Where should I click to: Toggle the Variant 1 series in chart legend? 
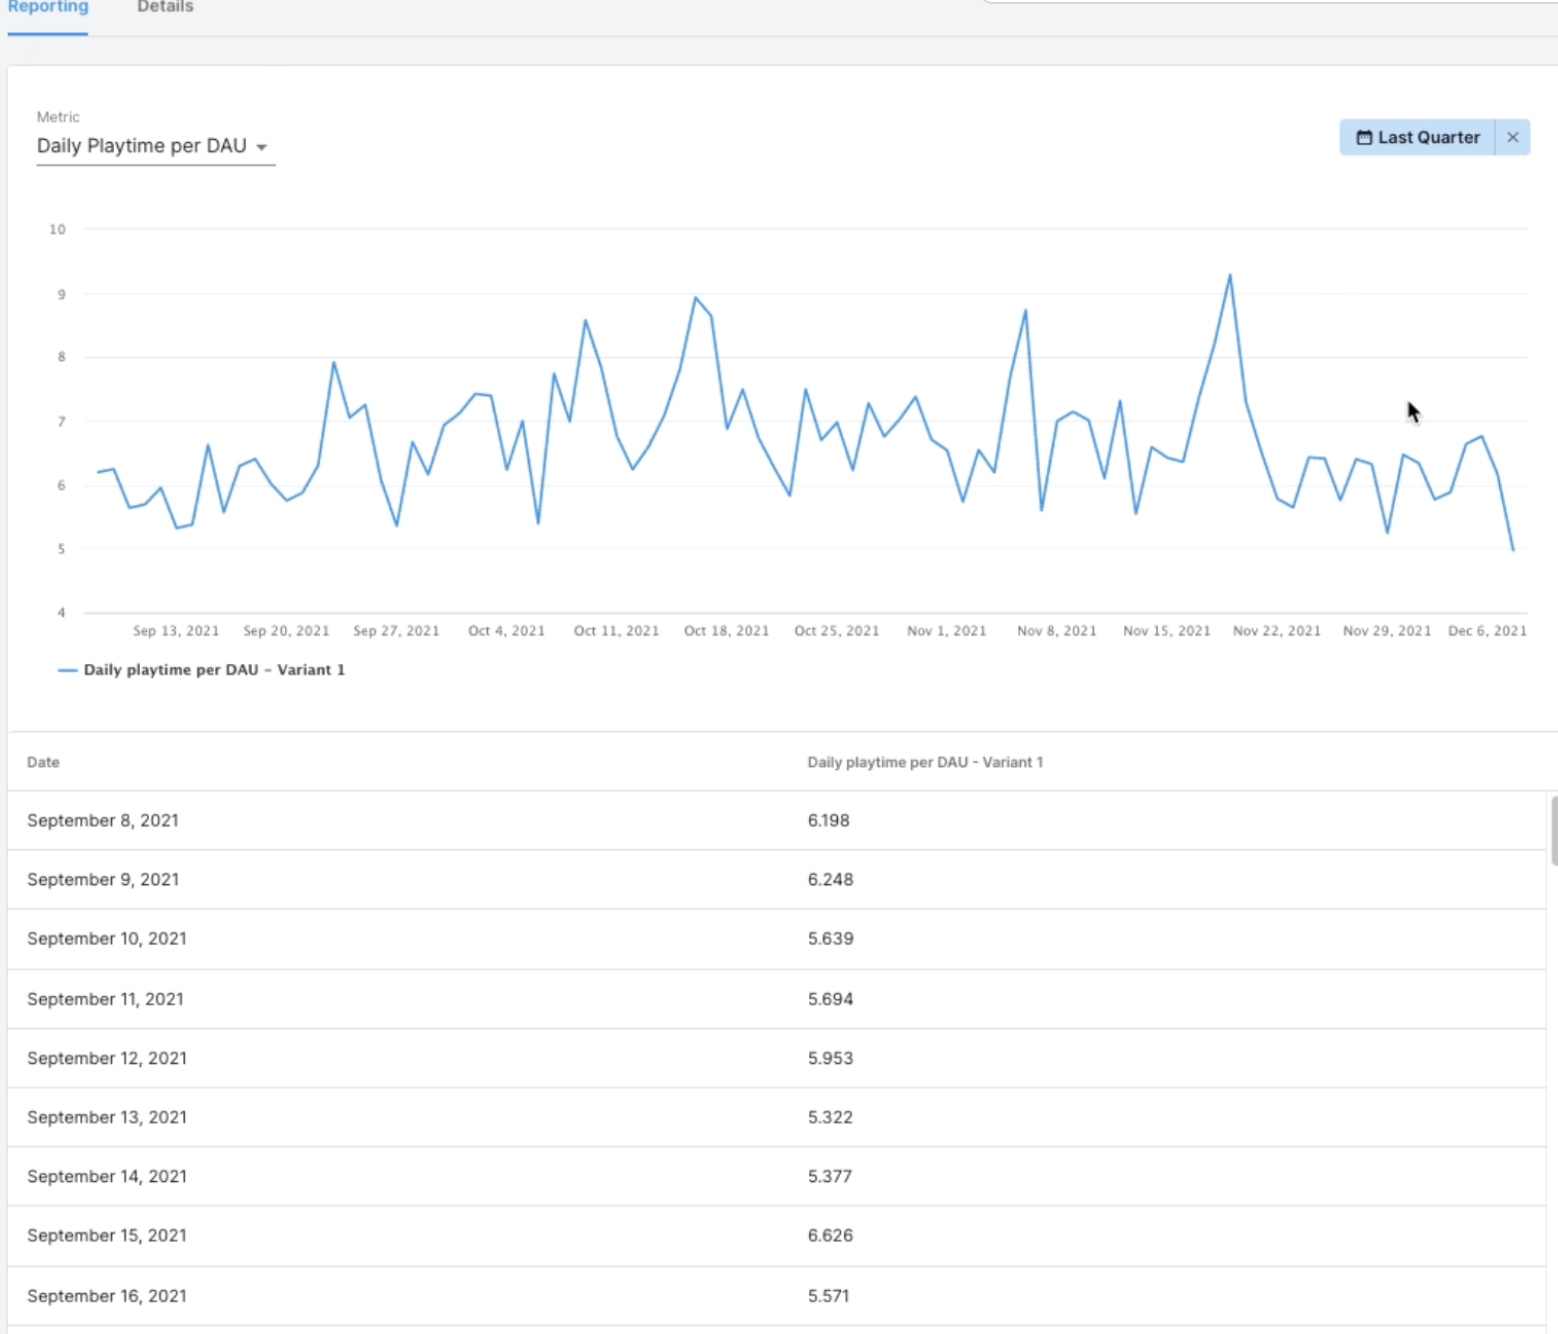[213, 670]
